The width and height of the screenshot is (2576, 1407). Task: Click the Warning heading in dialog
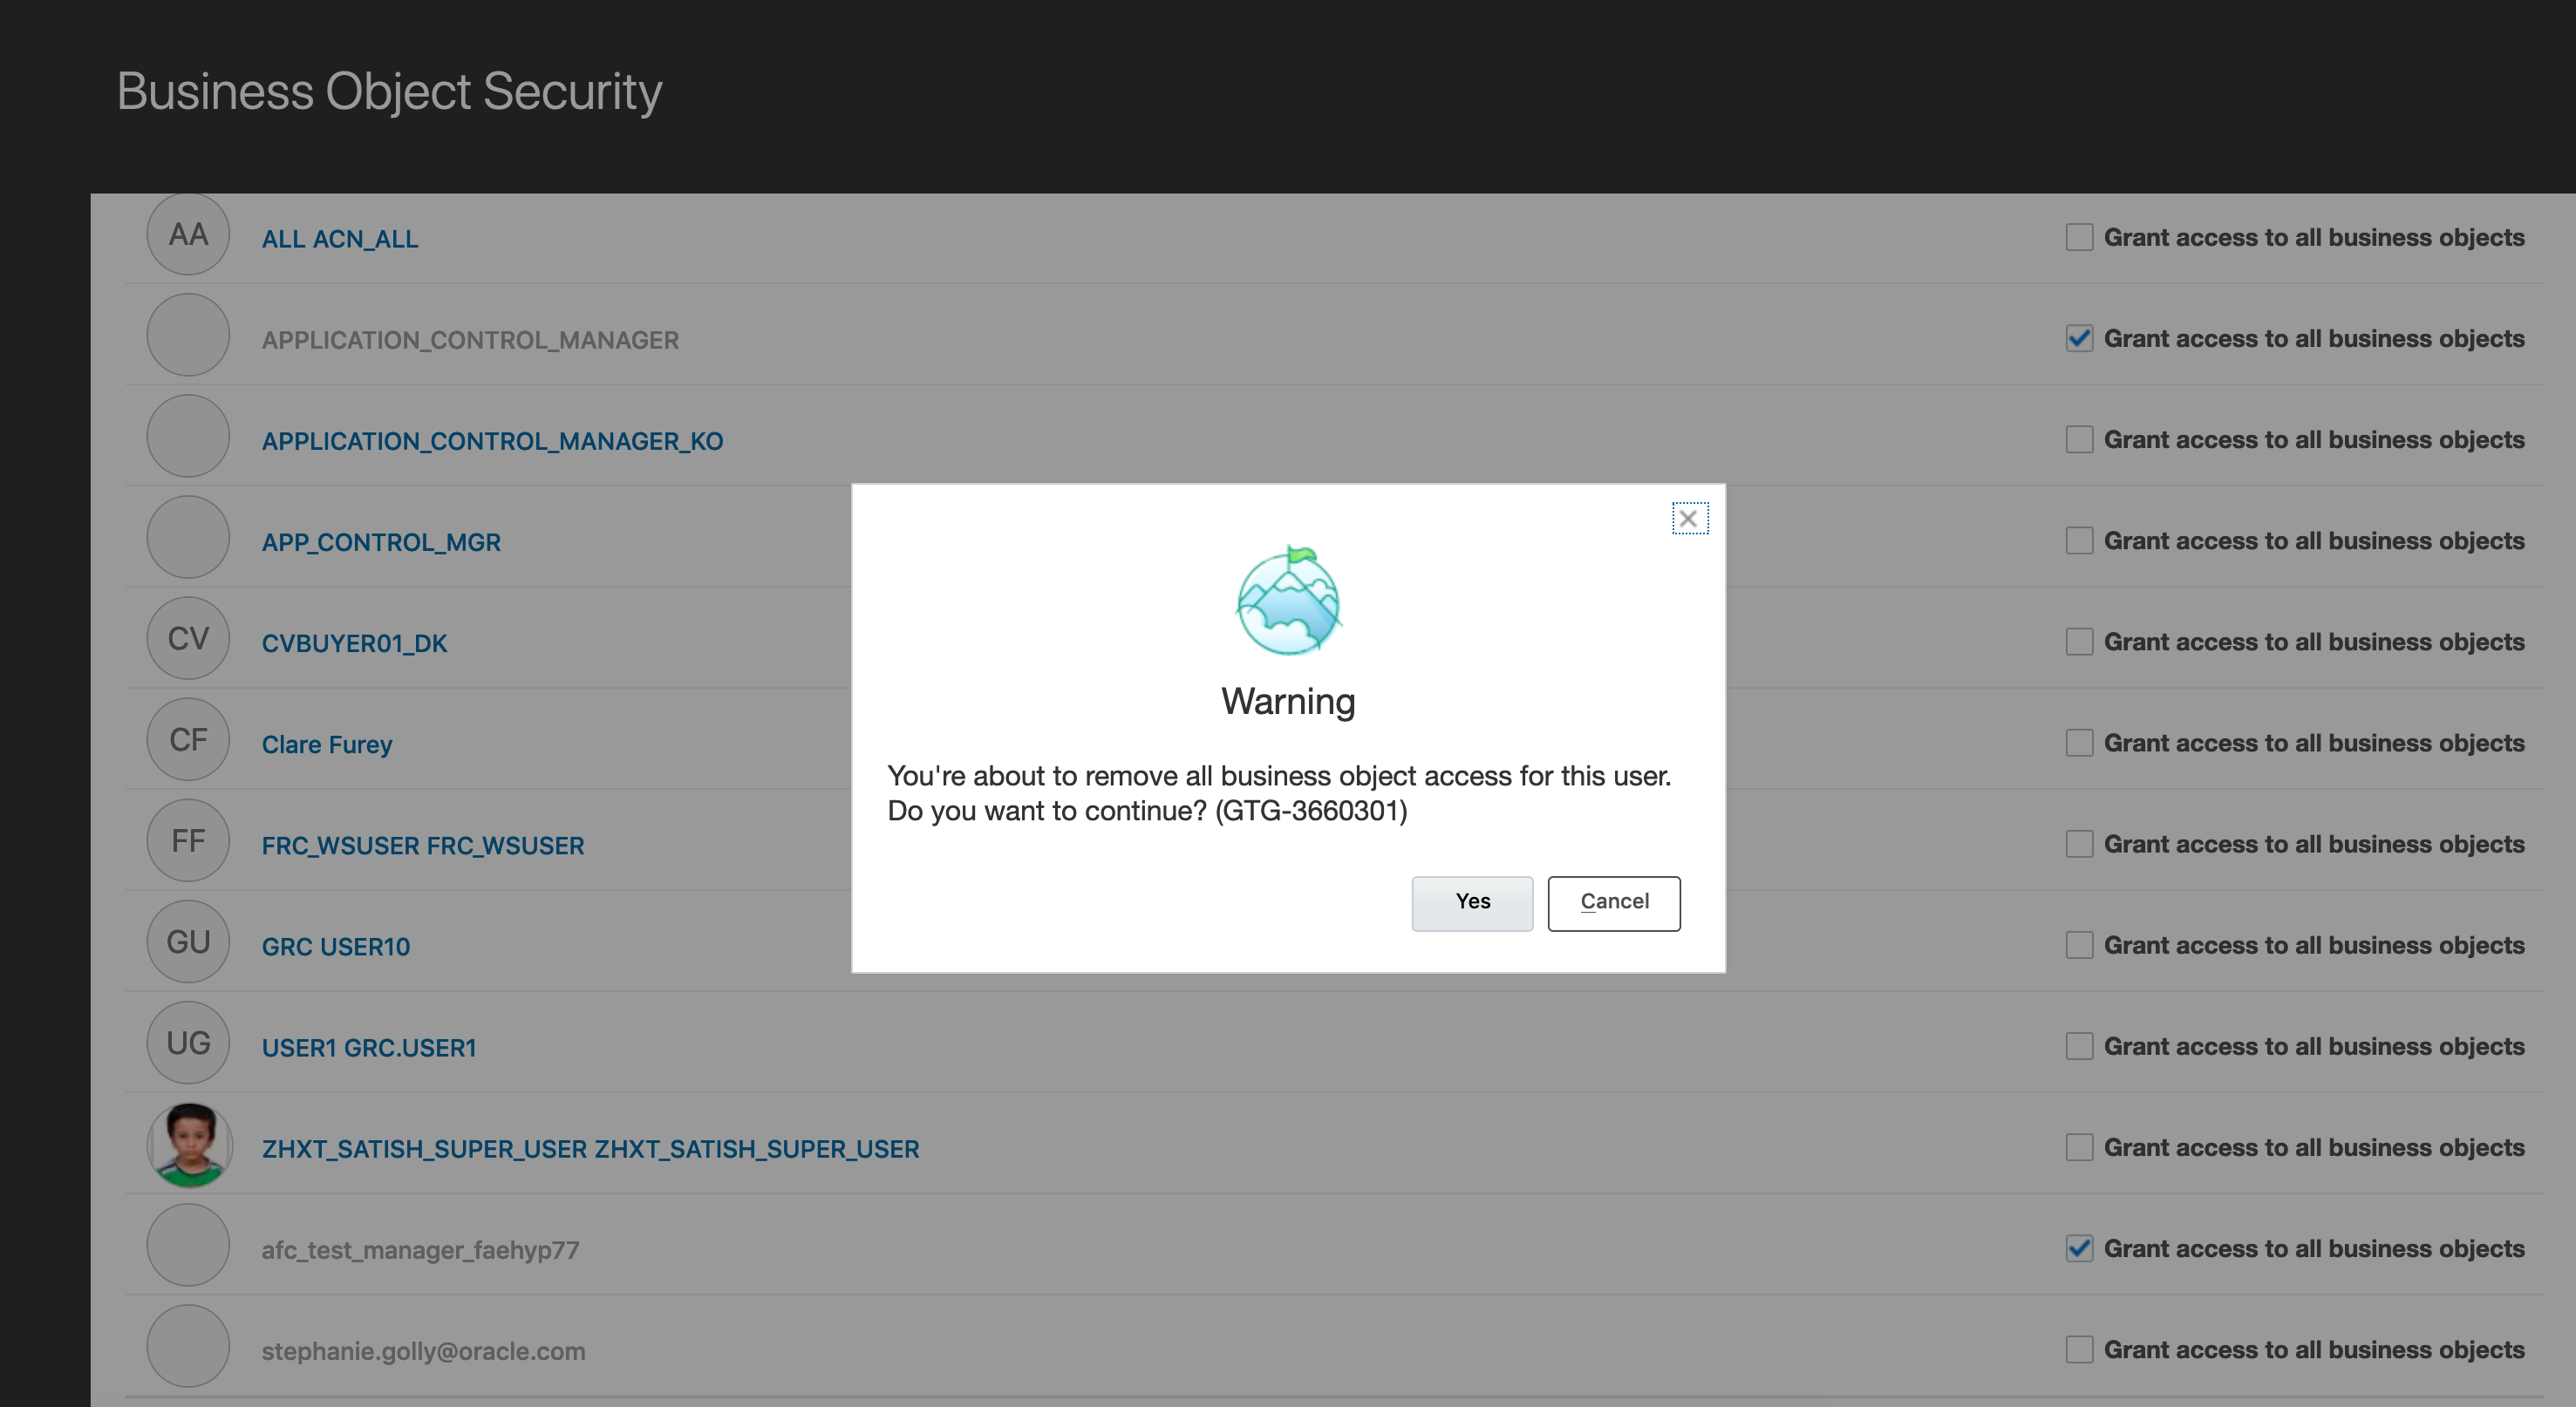click(x=1288, y=701)
